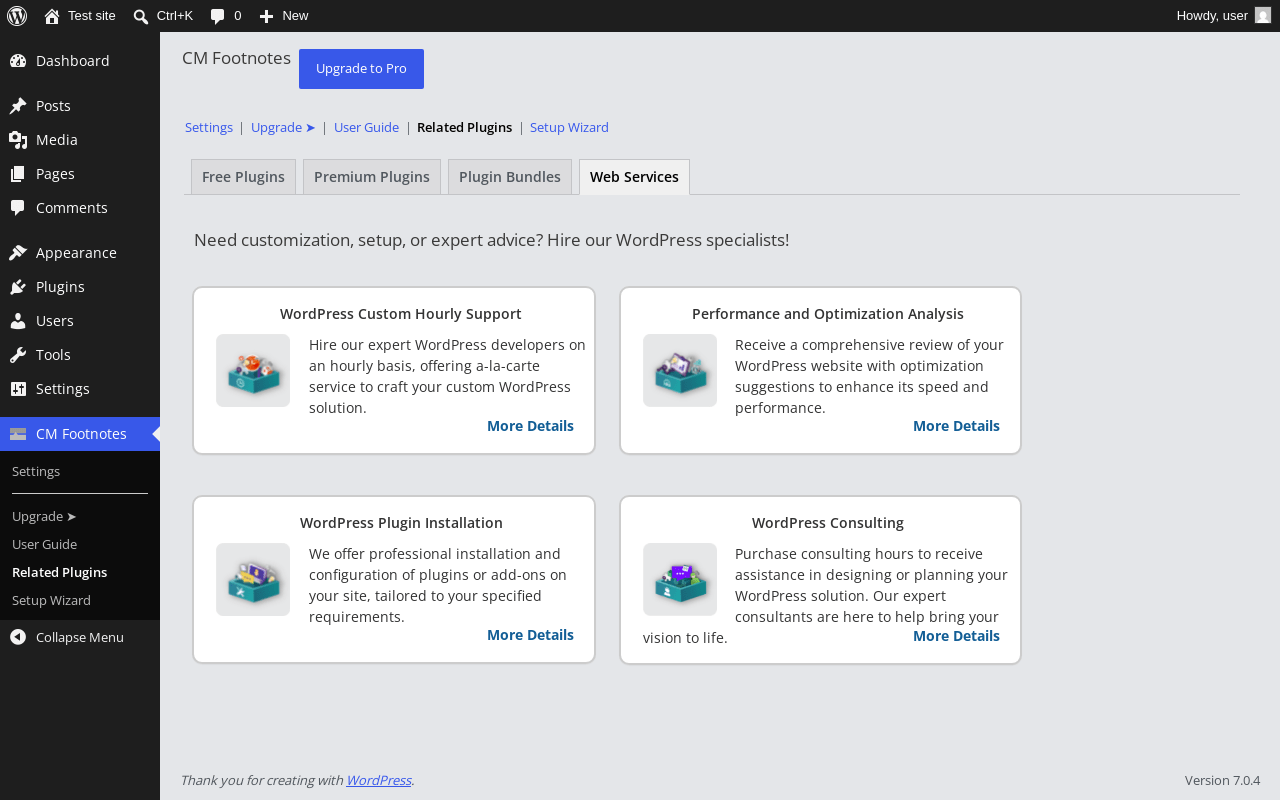Click the WordPress Consulting card title
The width and height of the screenshot is (1280, 800).
click(x=828, y=523)
